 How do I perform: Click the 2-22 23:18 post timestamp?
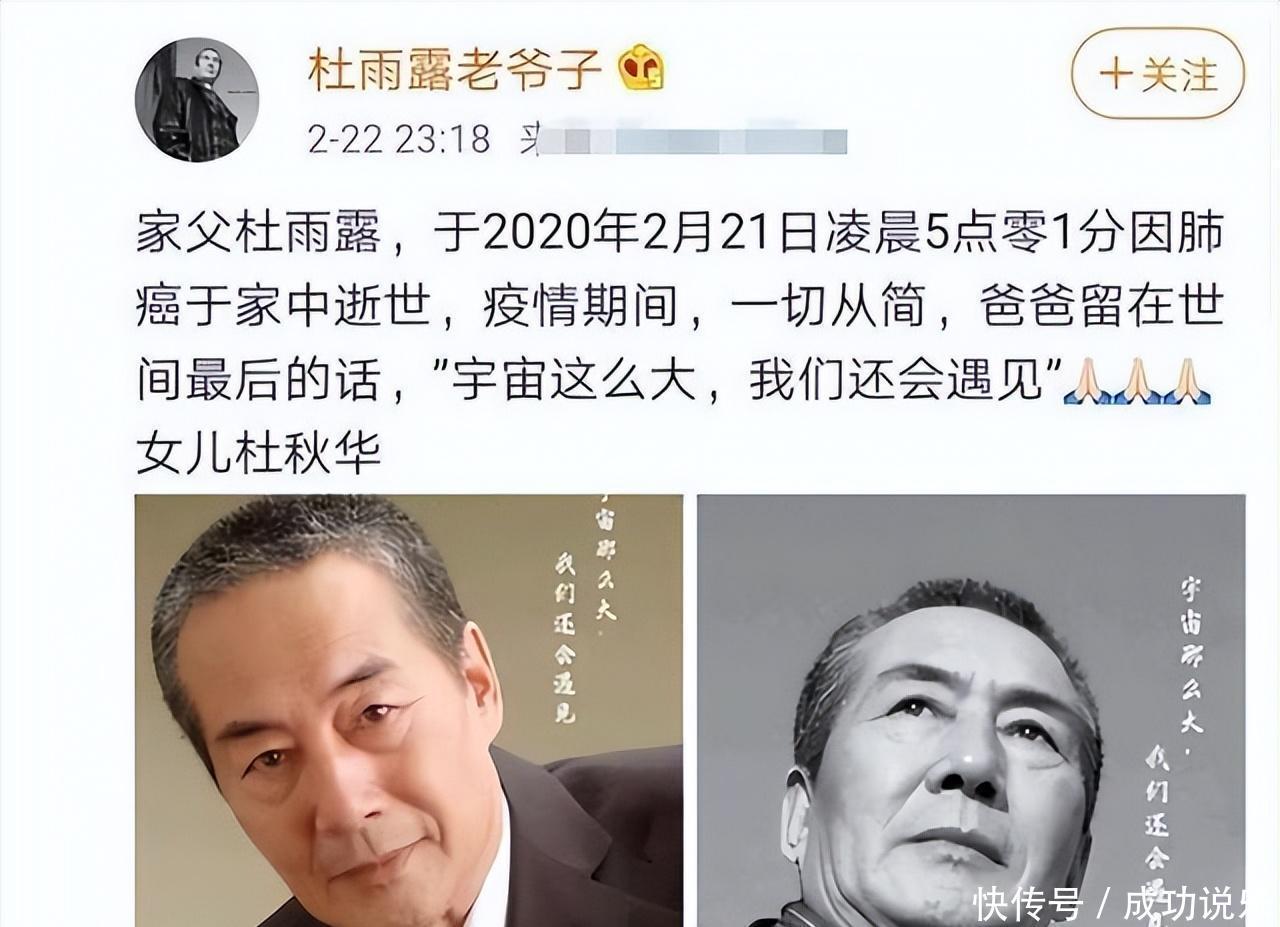click(399, 139)
